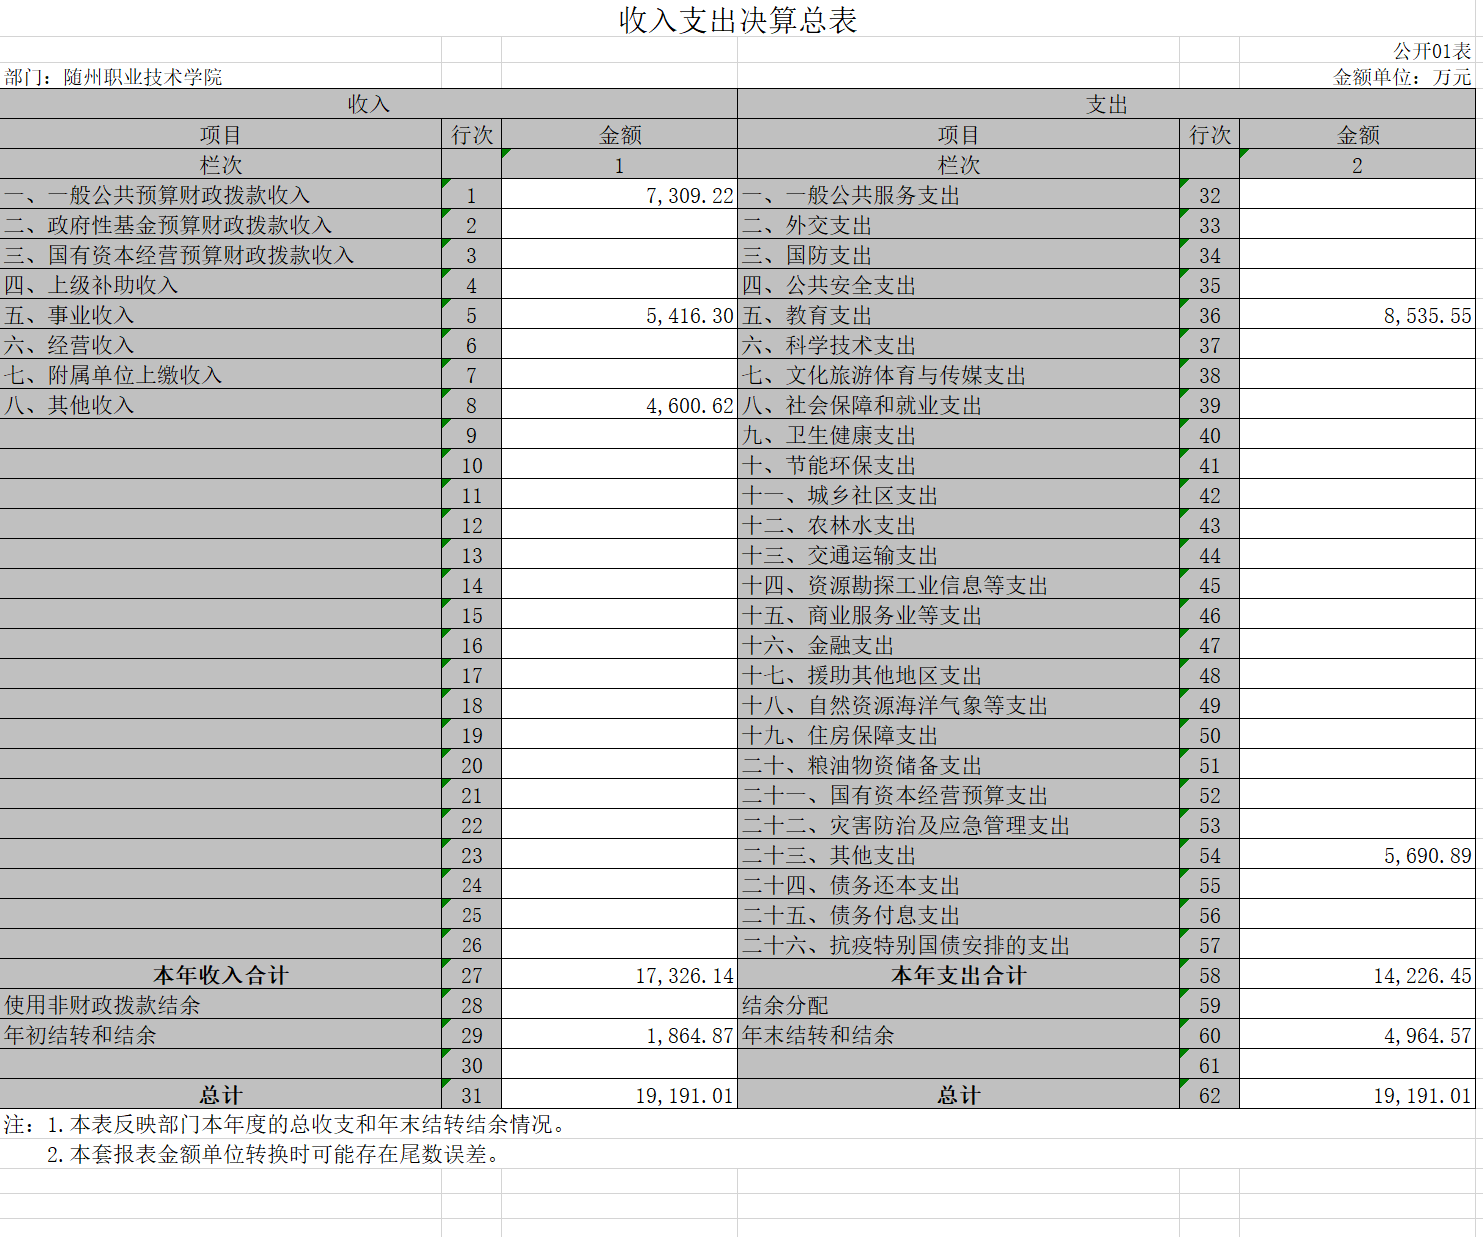Select the 科学技术支出 cell

tap(959, 345)
